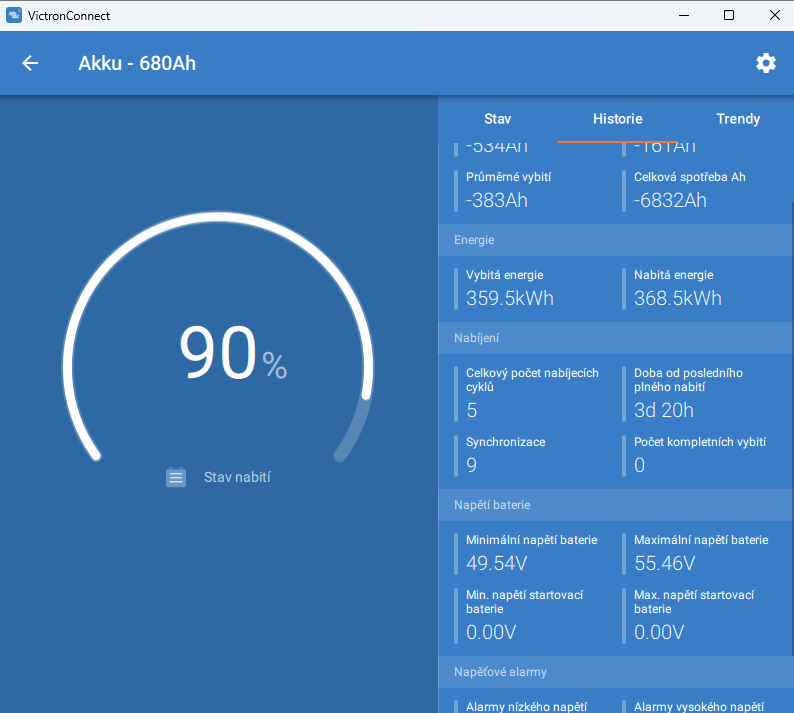Click Celkový počet nabíjecích cyklů entry
The width and height of the screenshot is (794, 713).
[532, 392]
